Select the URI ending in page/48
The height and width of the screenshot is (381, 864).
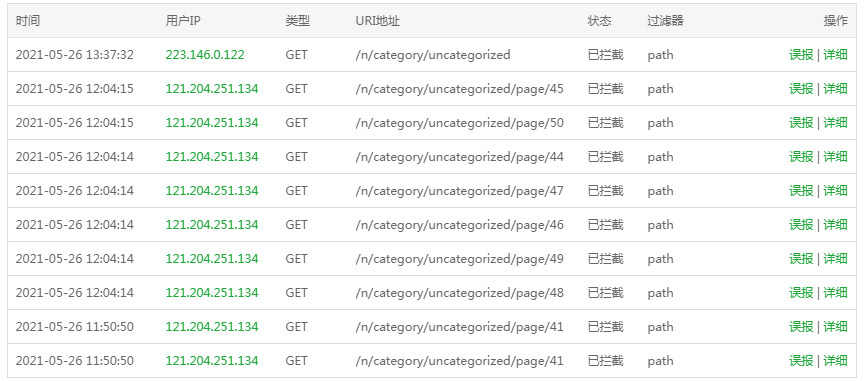[x=460, y=293]
